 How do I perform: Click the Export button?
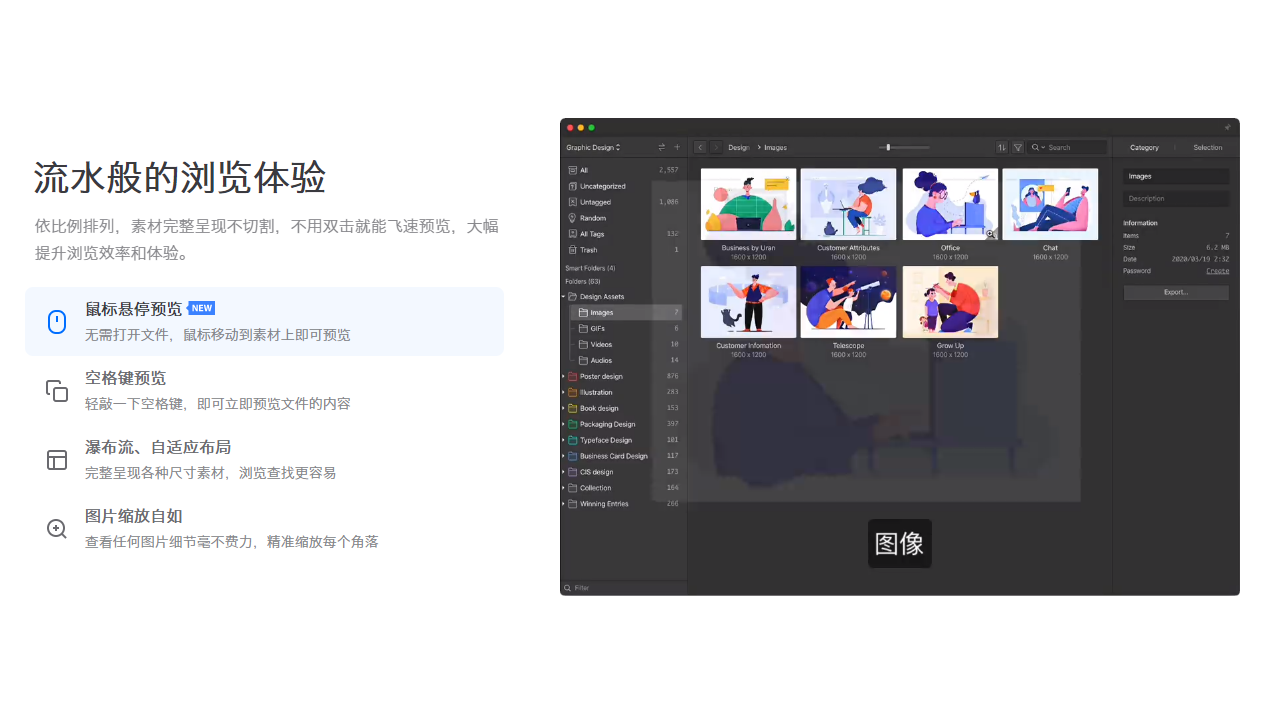point(1176,292)
